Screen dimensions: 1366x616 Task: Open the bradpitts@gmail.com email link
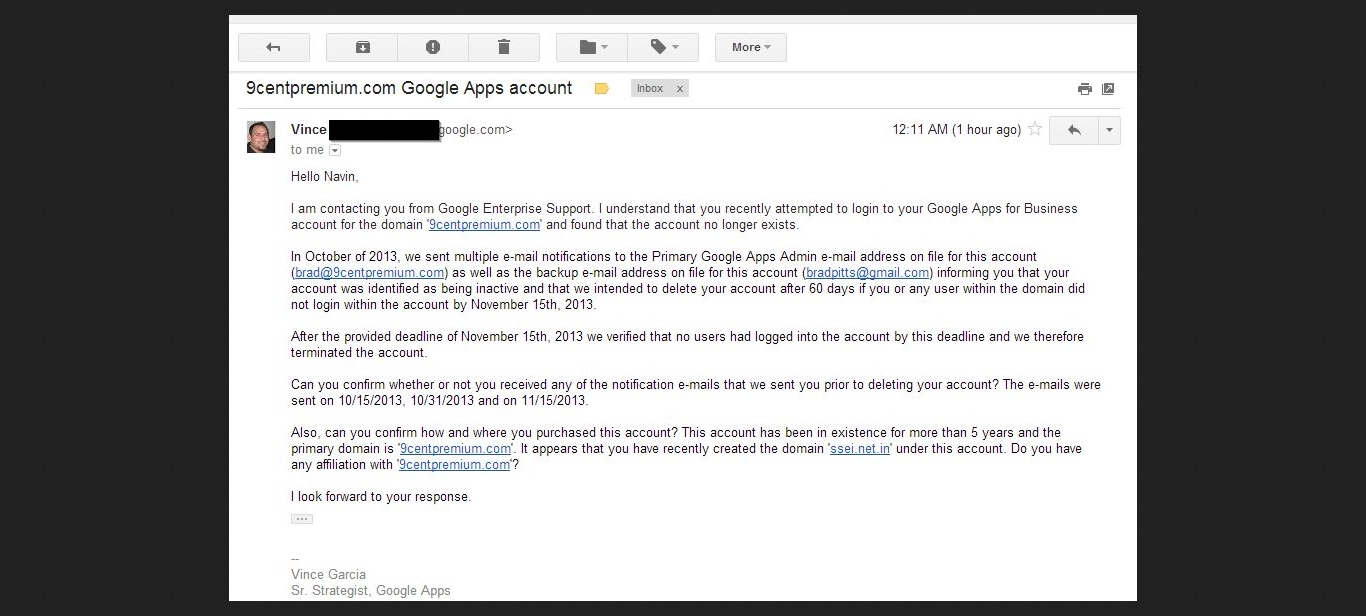[x=868, y=273]
